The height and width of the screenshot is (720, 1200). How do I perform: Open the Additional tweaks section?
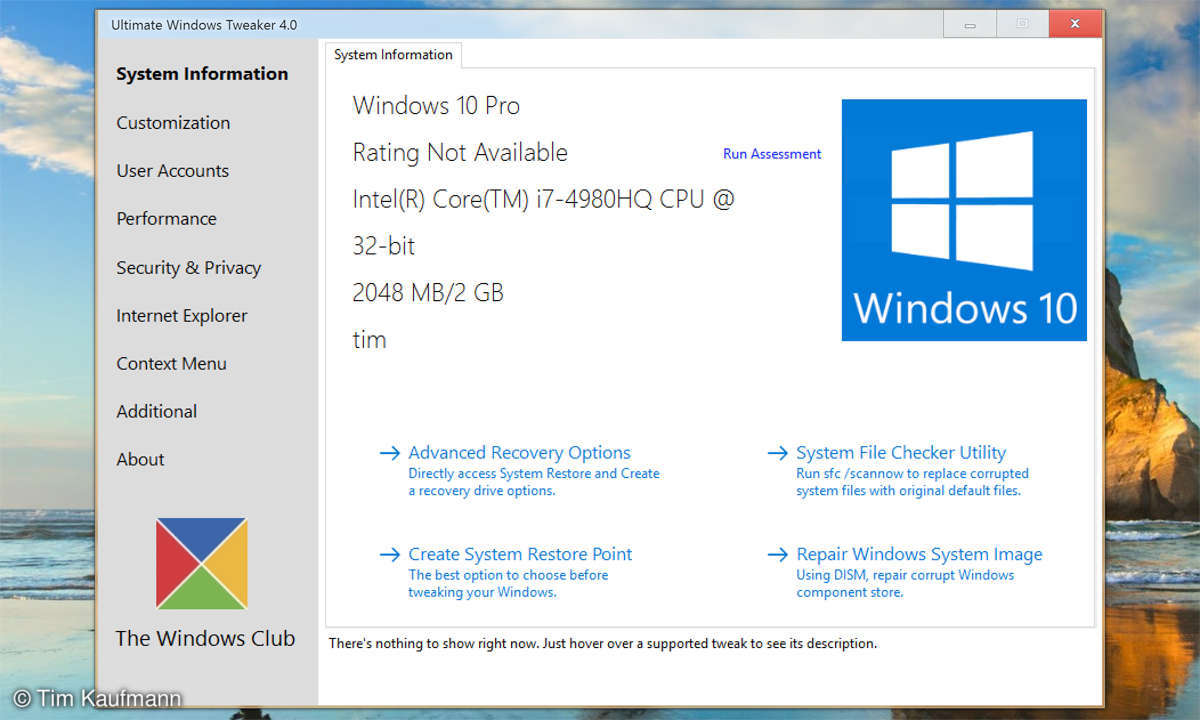click(156, 412)
